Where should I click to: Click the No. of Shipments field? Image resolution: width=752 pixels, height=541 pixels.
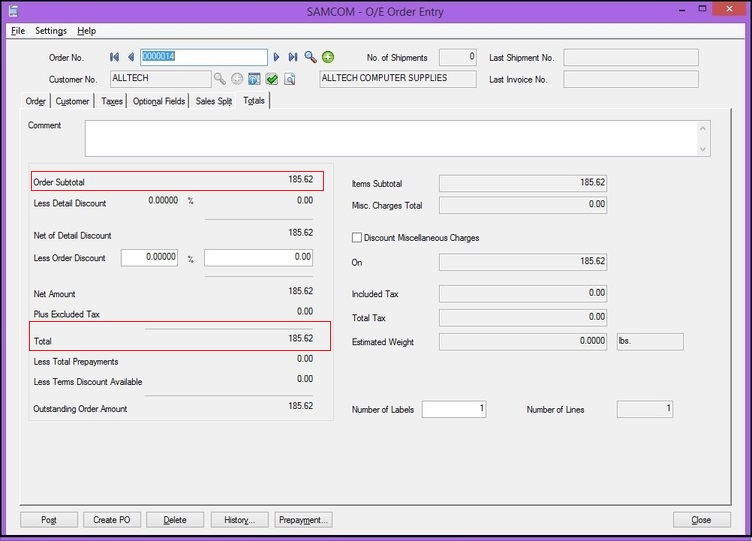pyautogui.click(x=458, y=57)
